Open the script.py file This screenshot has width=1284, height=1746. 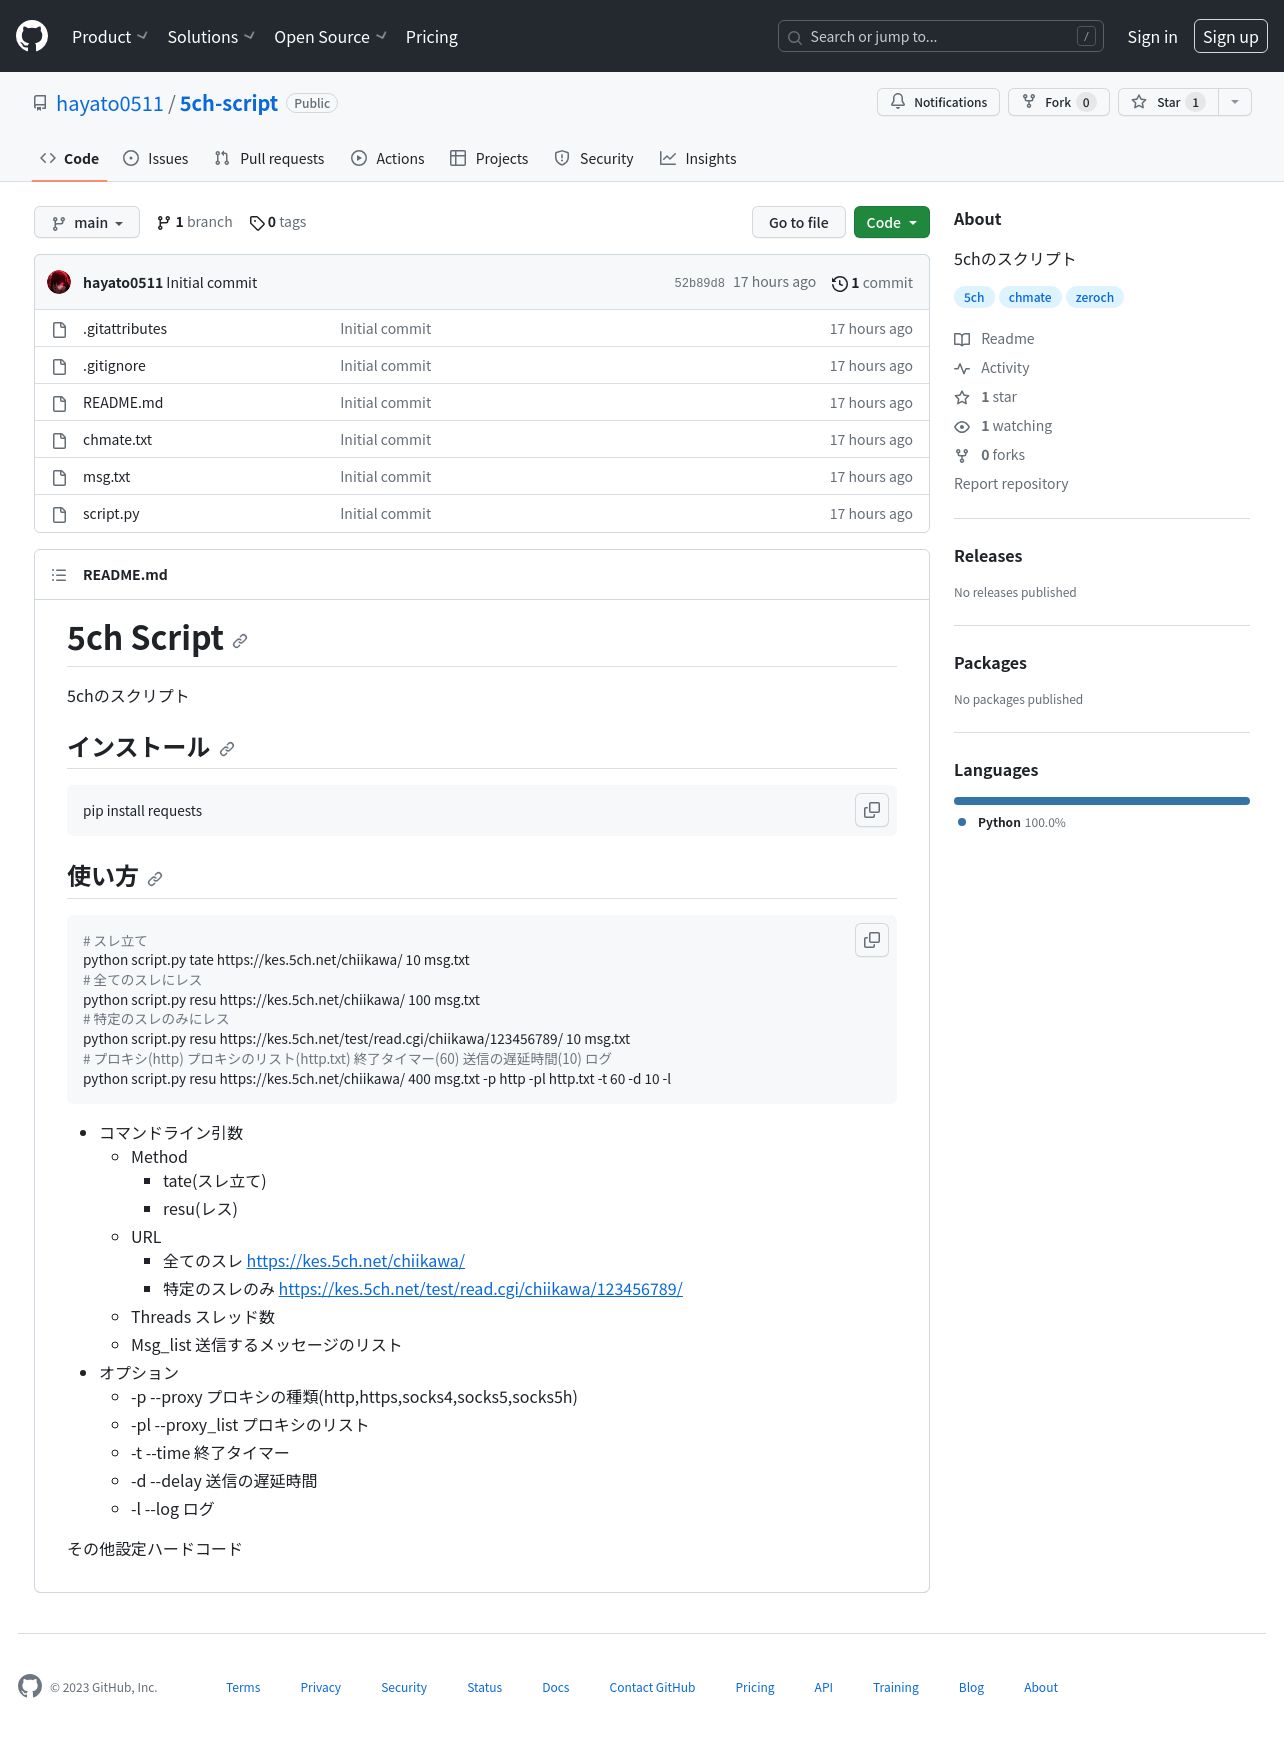click(111, 513)
